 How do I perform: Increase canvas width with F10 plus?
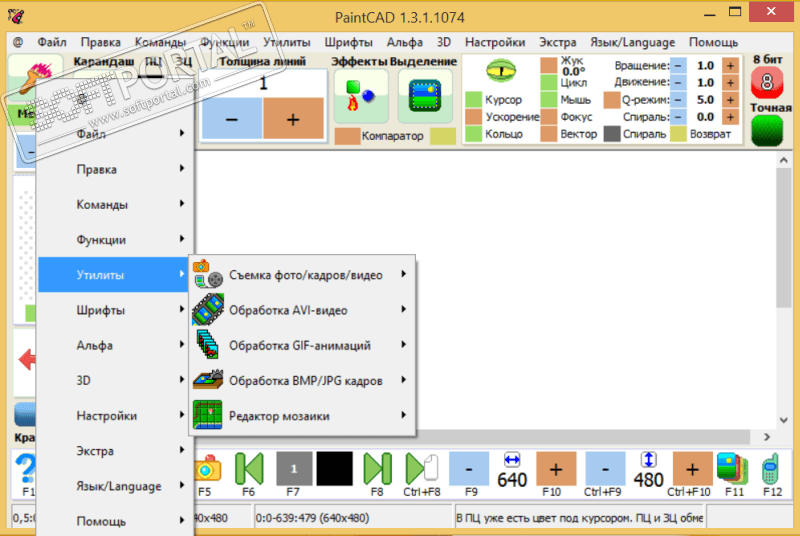click(556, 468)
